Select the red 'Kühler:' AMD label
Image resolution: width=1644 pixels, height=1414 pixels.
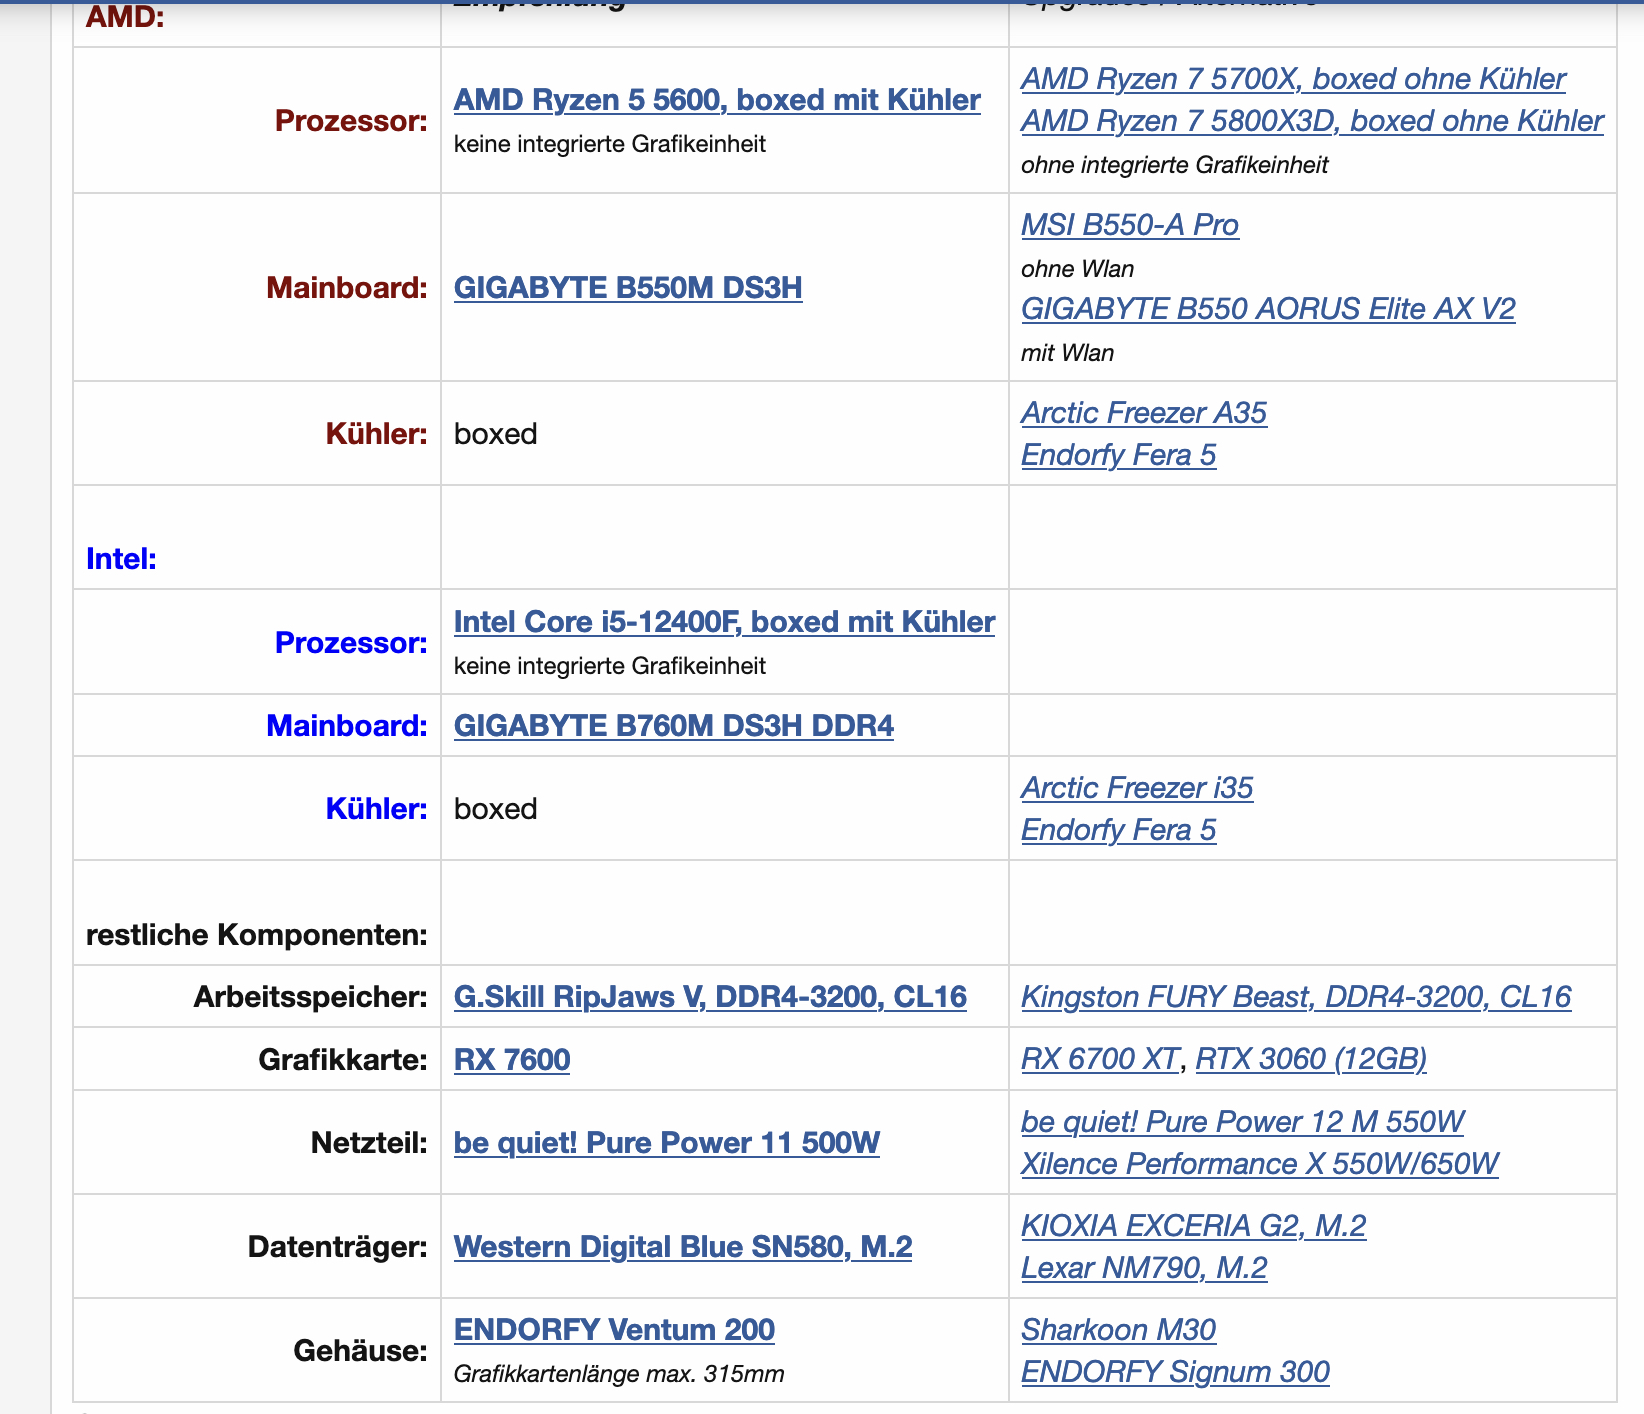(376, 434)
